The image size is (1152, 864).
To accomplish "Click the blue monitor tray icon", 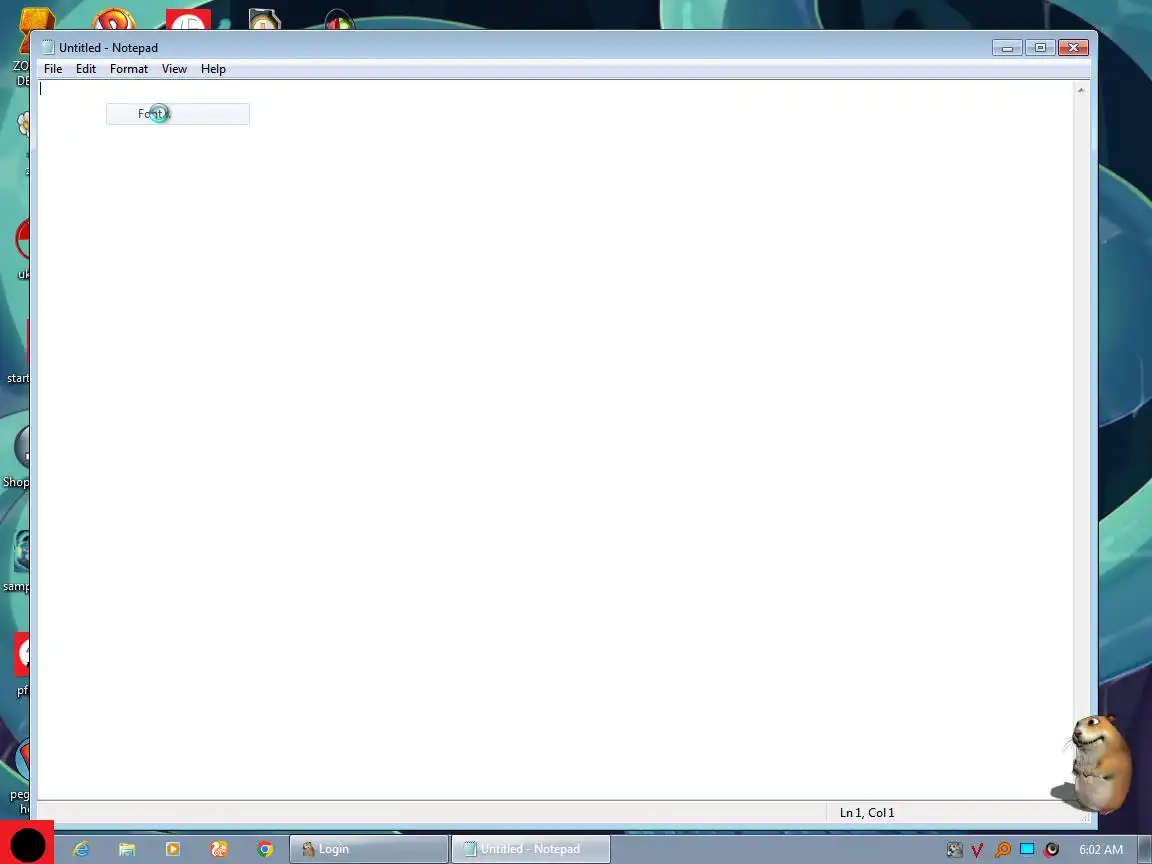I will point(1027,849).
